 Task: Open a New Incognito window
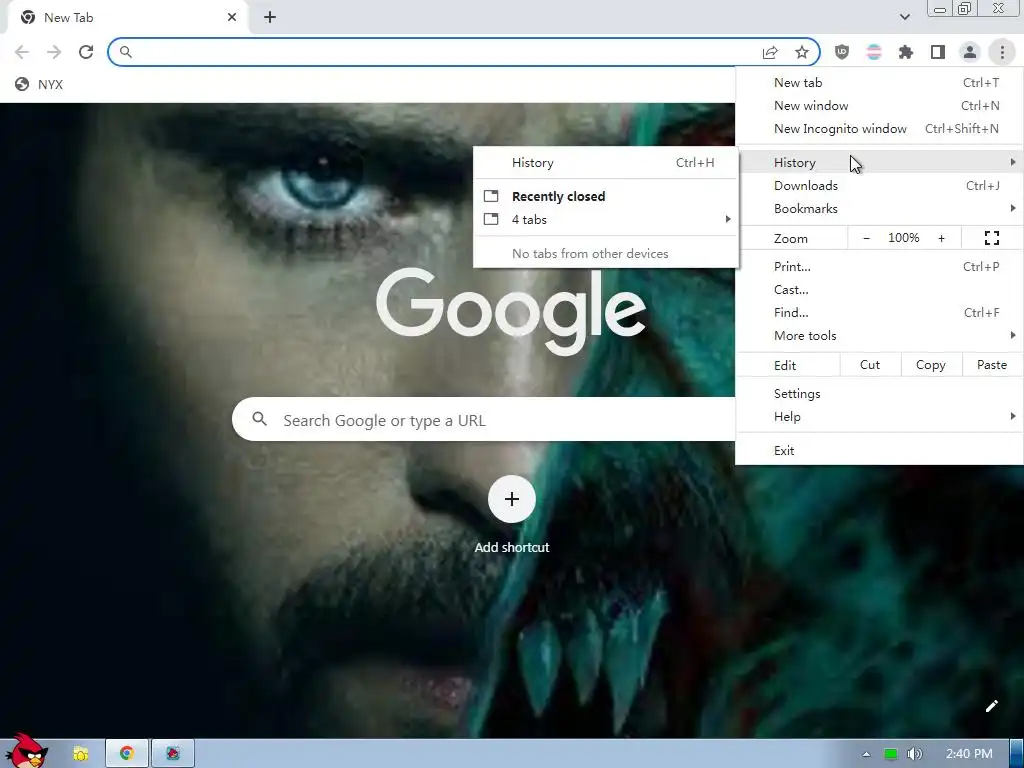[879, 129]
